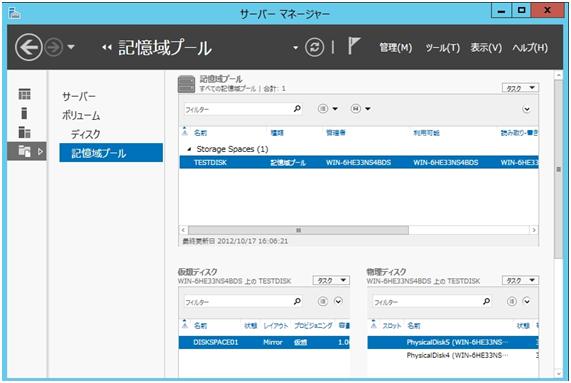Click the storage pool tile icon
Viewport: 571px width, 383px height.
pyautogui.click(x=186, y=84)
